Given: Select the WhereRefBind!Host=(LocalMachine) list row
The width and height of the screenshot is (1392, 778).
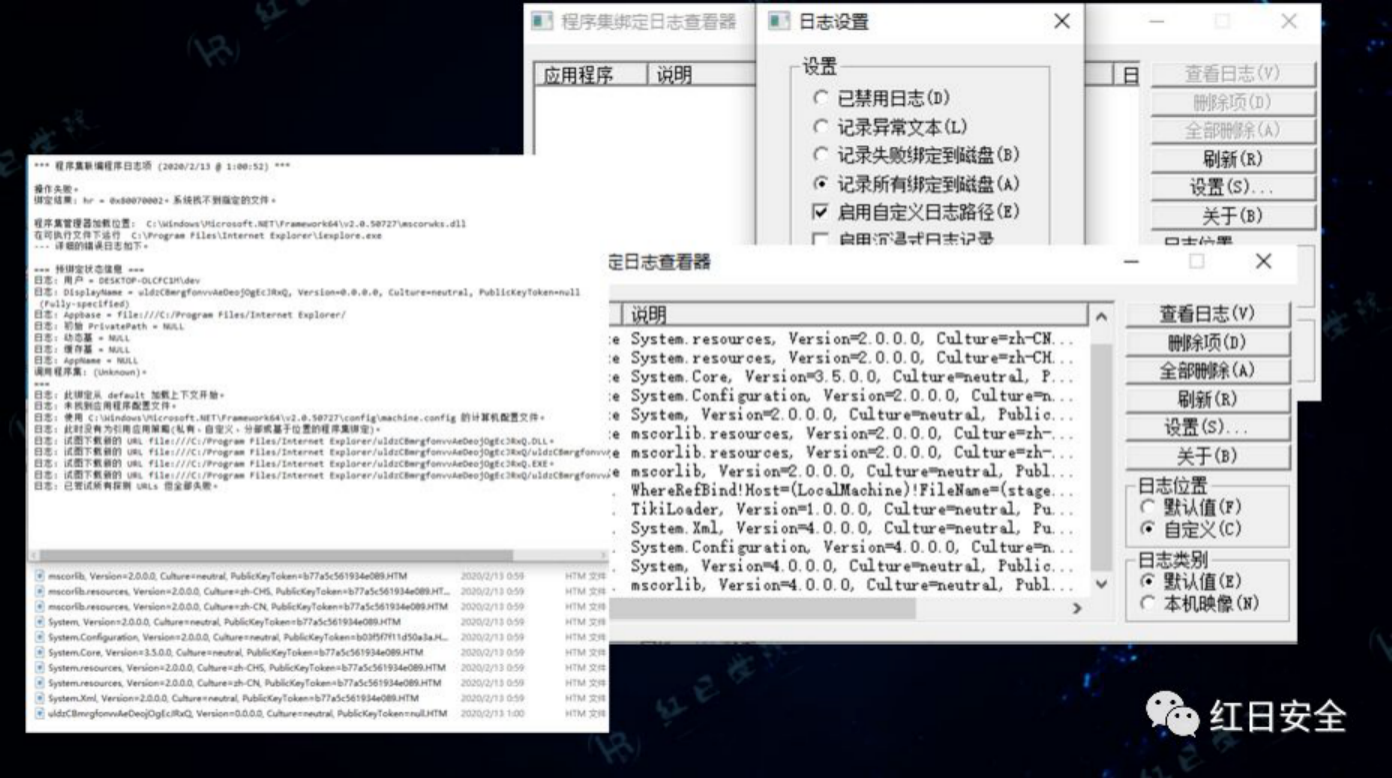Looking at the screenshot, I should click(850, 490).
